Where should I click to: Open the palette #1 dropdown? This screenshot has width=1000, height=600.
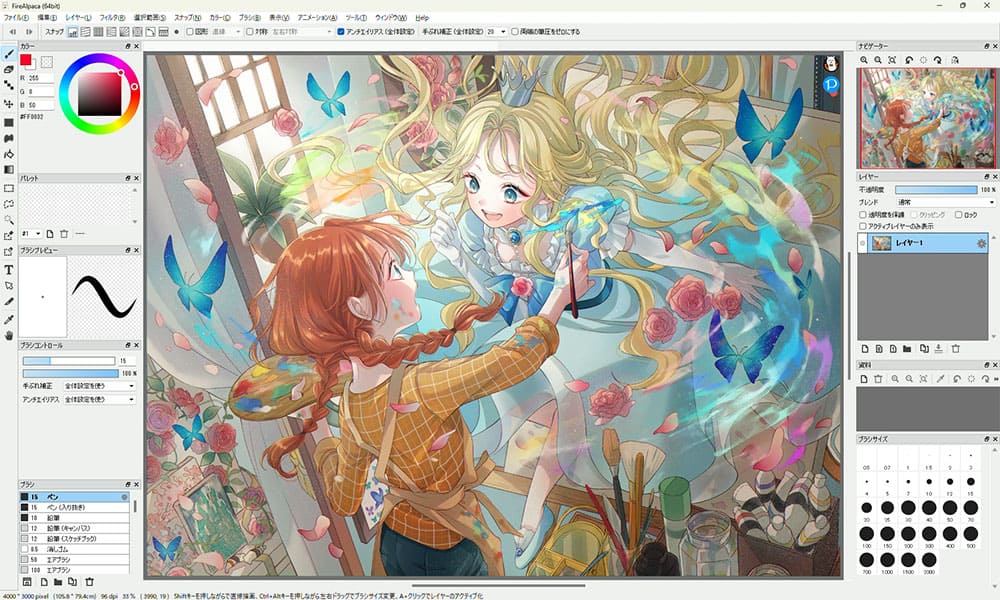[38, 233]
